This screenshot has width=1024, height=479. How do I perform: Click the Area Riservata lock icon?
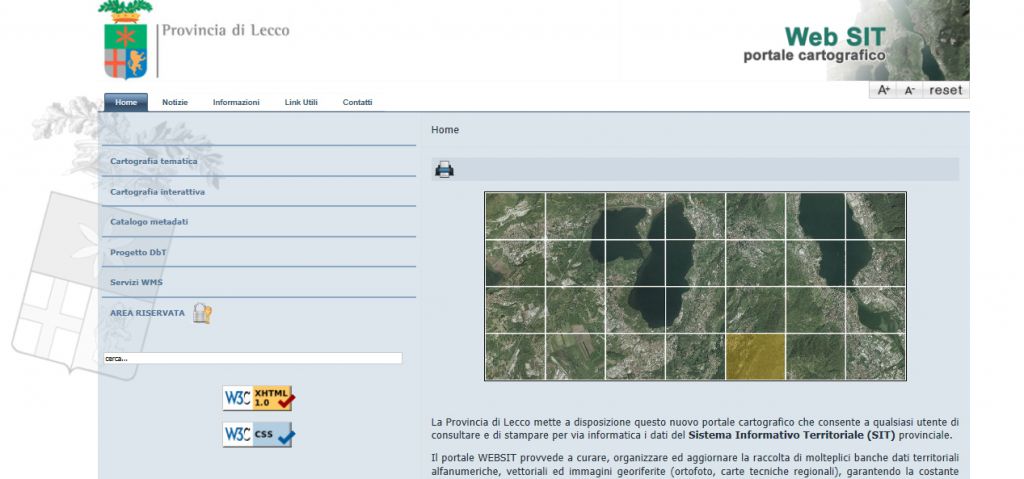coord(202,313)
